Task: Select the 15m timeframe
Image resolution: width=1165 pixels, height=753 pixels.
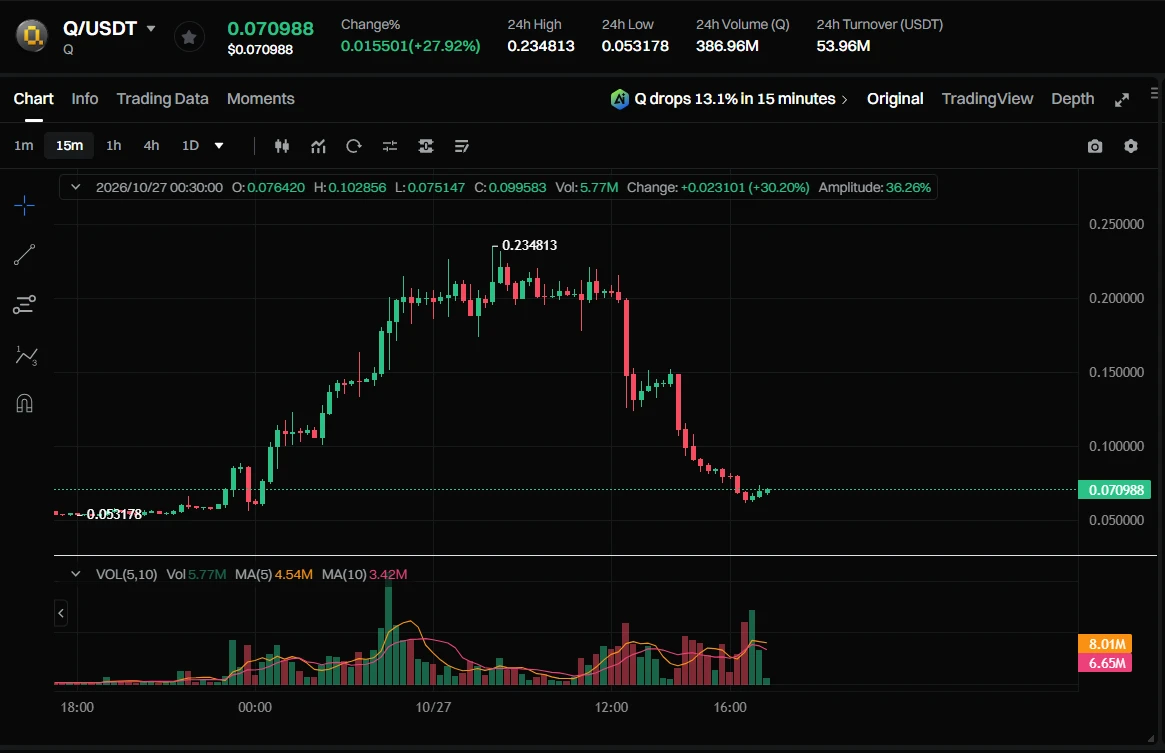Action: click(70, 146)
